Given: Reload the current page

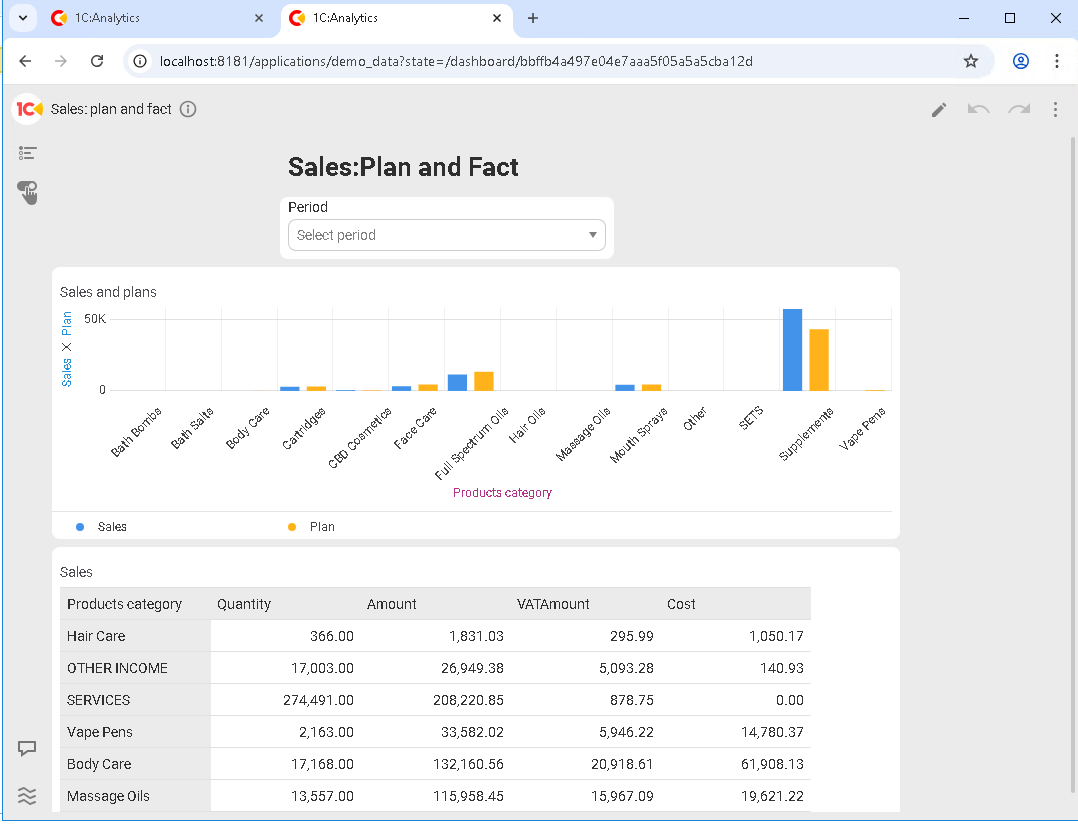Looking at the screenshot, I should (97, 61).
